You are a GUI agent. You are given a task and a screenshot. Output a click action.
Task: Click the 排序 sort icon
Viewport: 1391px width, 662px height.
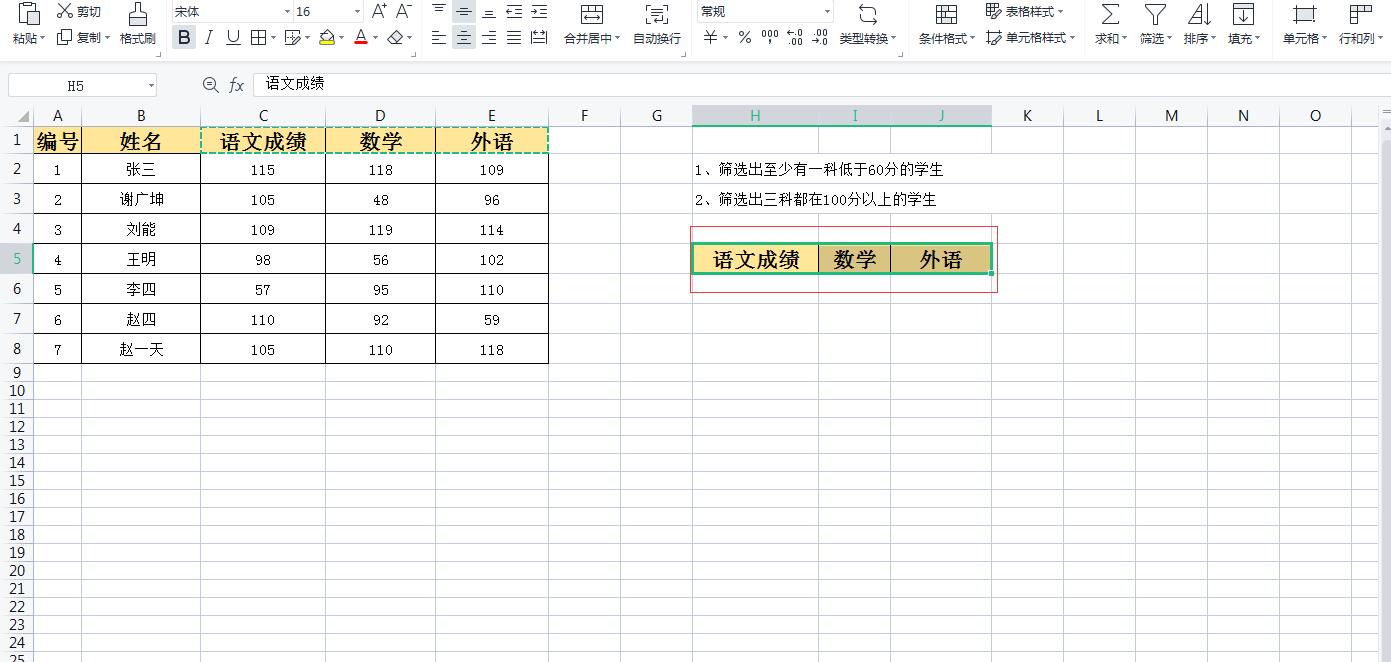coord(1199,14)
